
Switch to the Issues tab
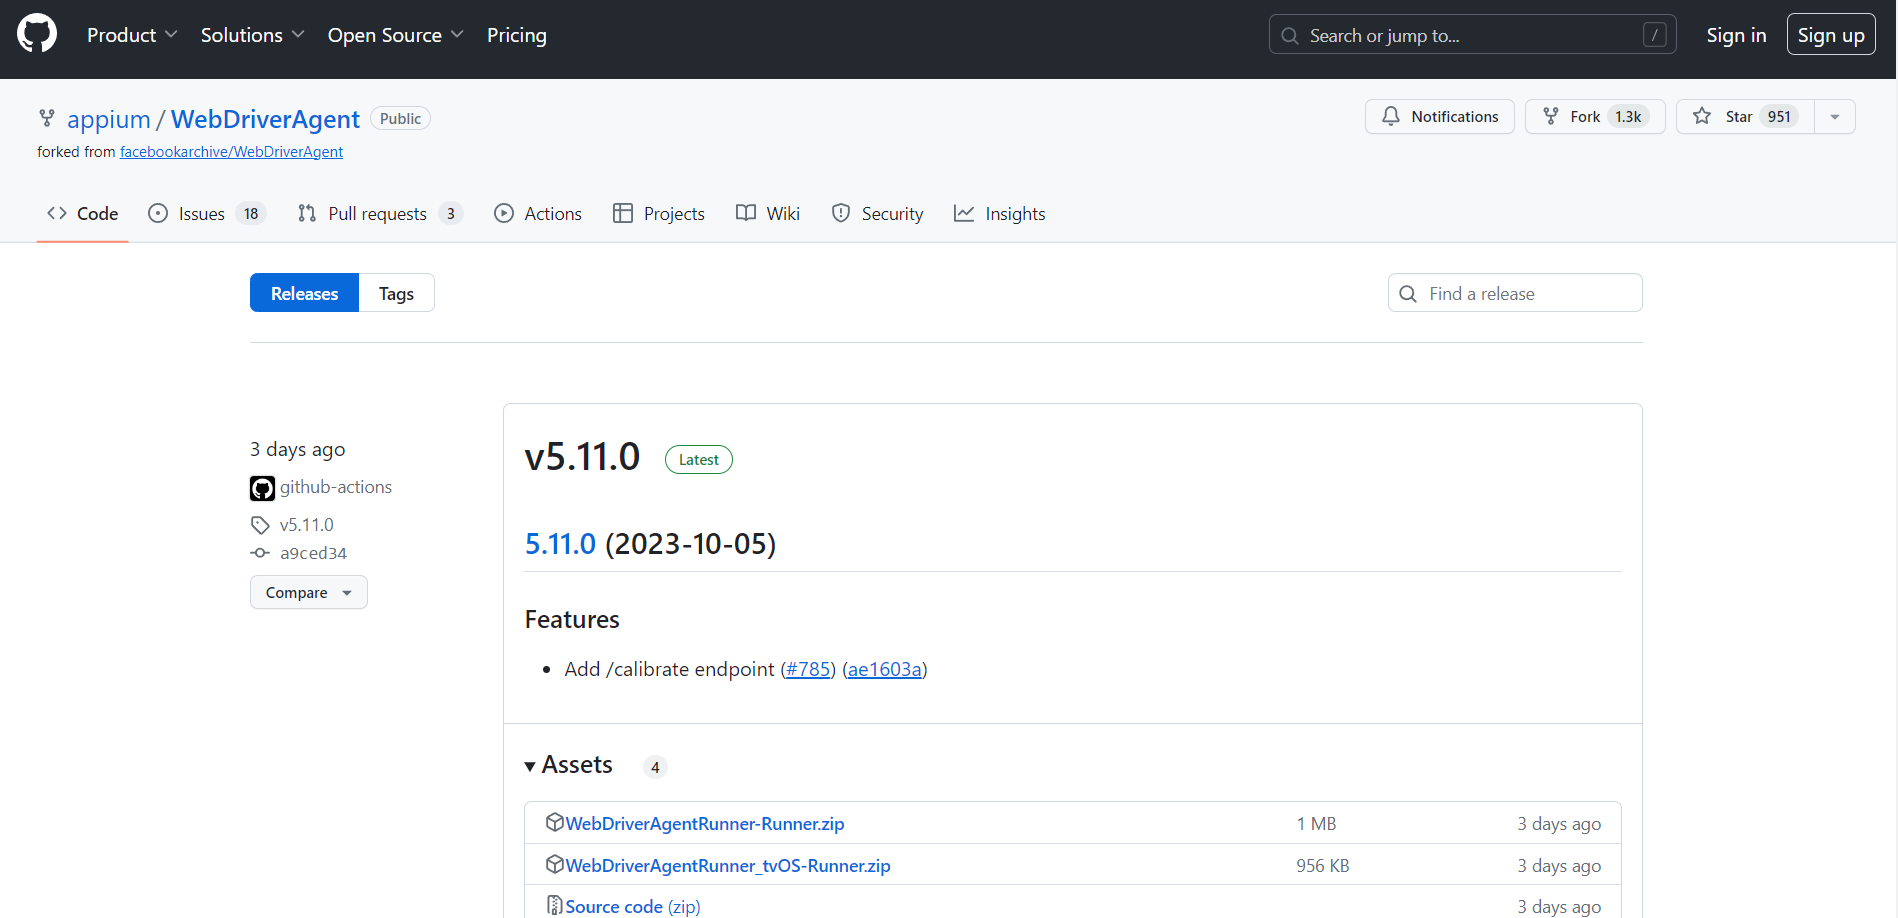click(x=206, y=214)
